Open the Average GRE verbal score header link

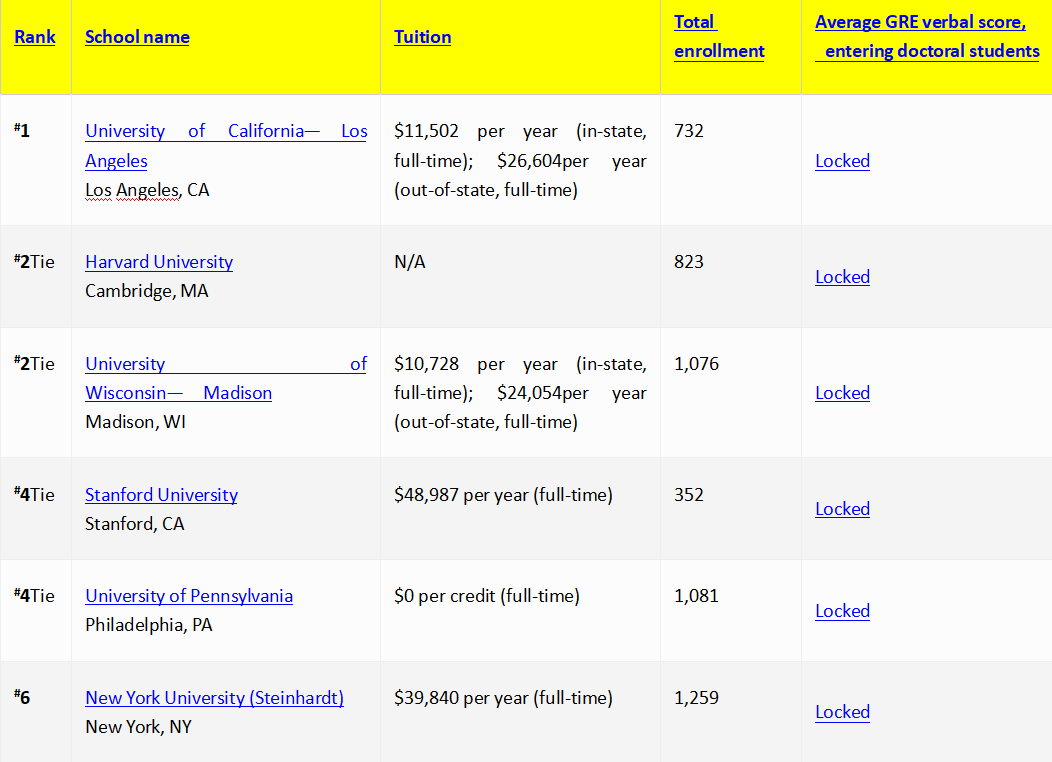[927, 37]
